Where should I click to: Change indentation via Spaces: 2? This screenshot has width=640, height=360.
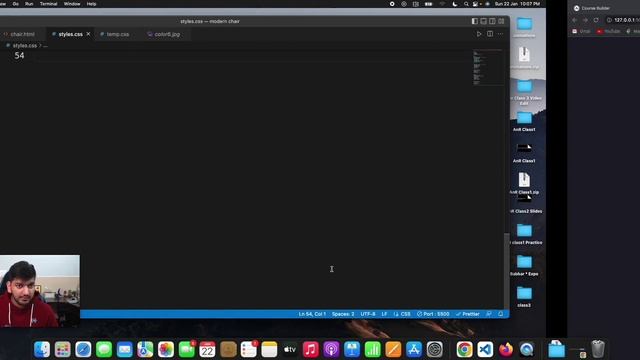343,314
